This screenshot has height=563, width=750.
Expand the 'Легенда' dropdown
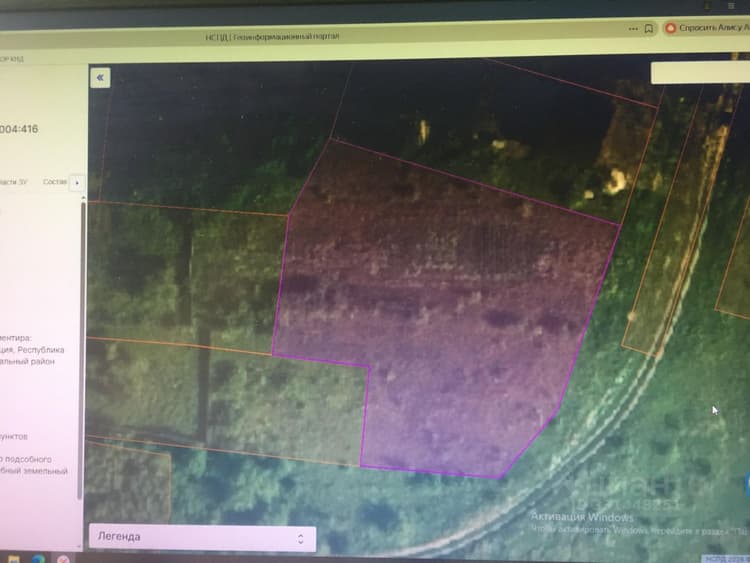[x=202, y=537]
